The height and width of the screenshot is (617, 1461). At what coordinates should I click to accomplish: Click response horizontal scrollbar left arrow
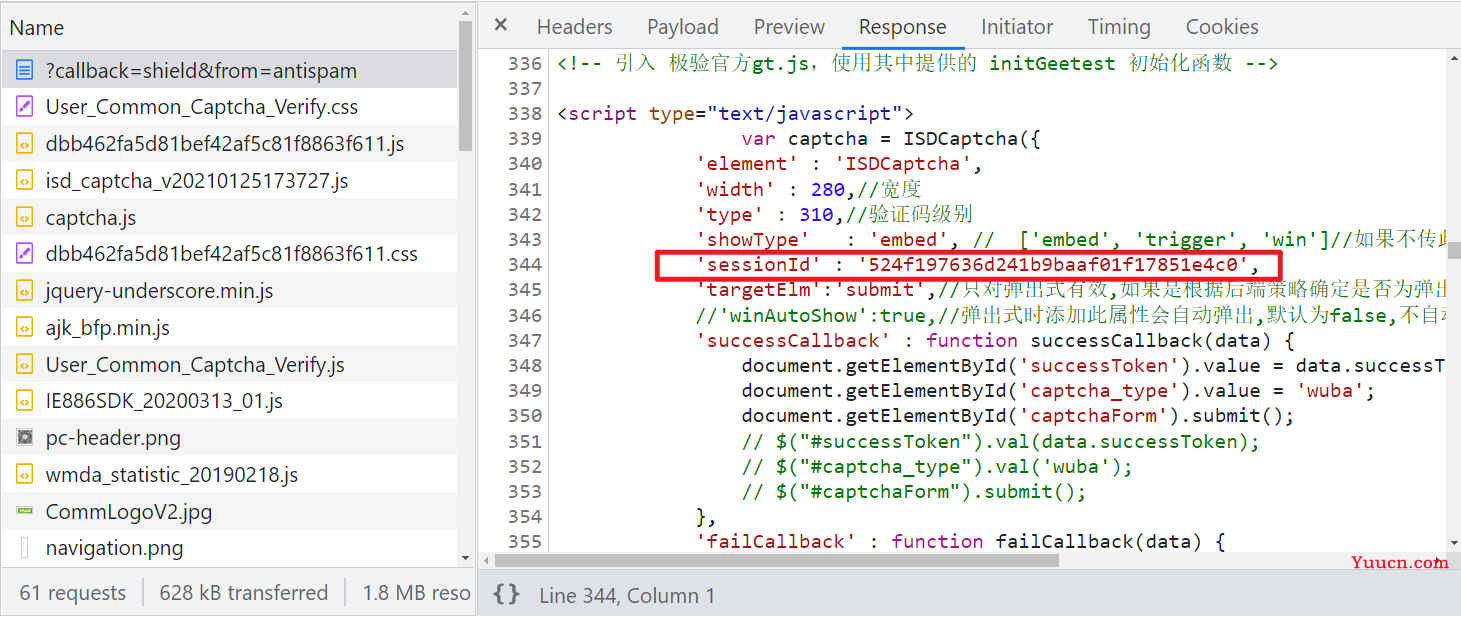pos(486,560)
